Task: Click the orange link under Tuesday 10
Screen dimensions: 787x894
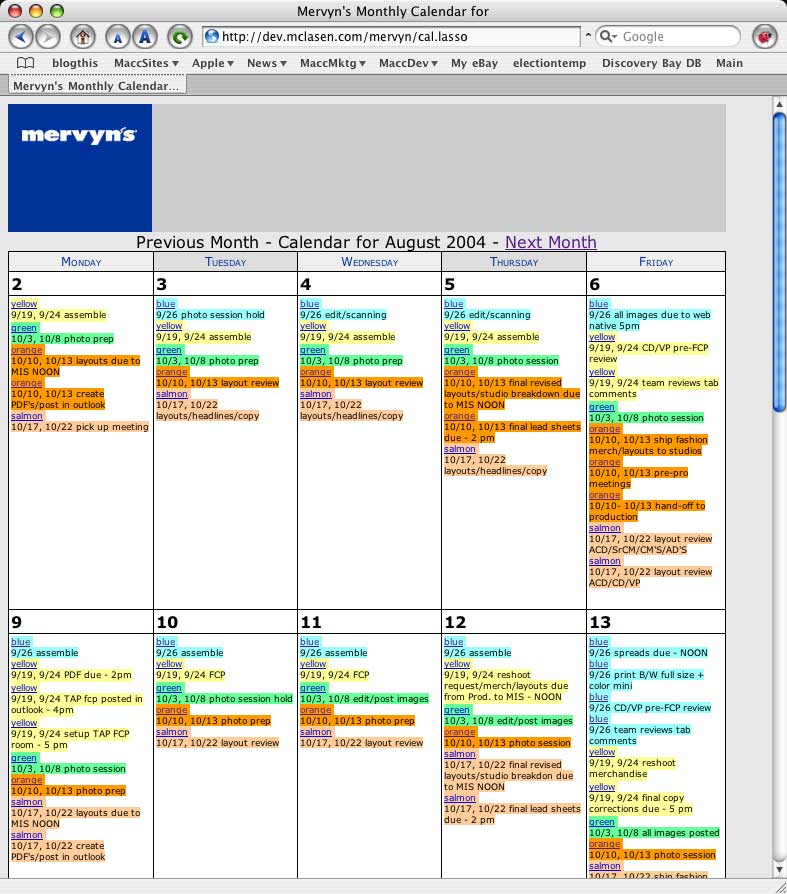Action: [x=172, y=710]
